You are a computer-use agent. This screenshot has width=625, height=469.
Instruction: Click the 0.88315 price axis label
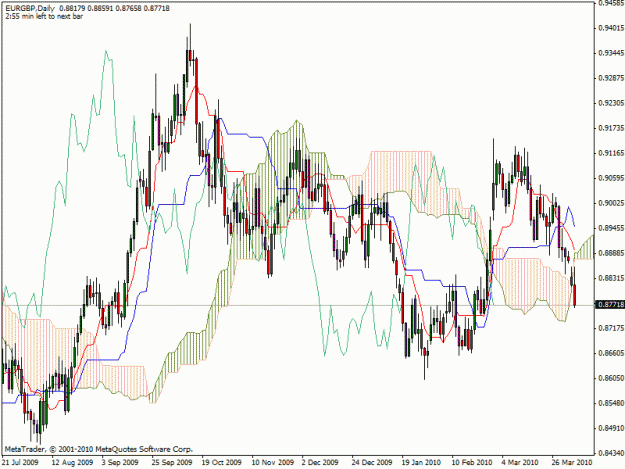[611, 278]
